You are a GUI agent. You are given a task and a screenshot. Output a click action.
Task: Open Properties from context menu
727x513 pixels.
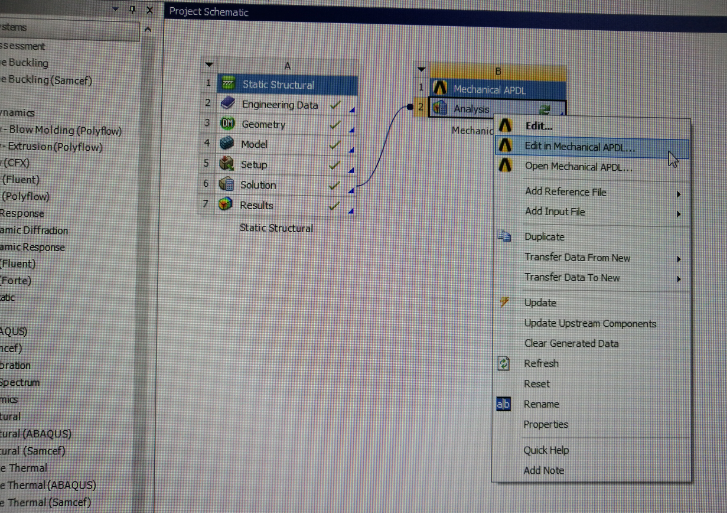pyautogui.click(x=592, y=424)
